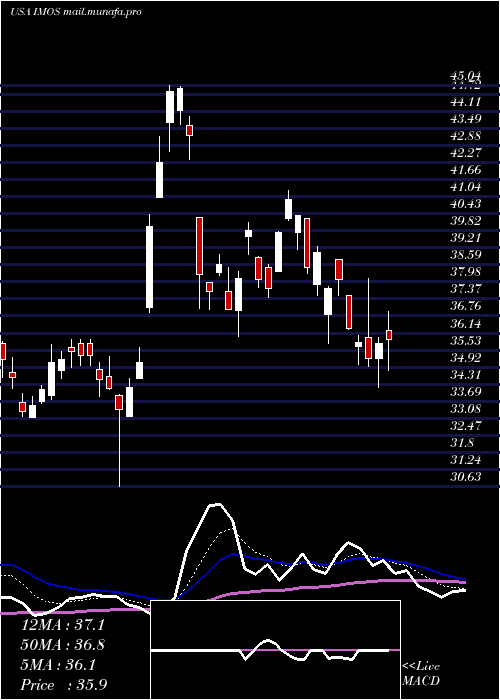The width and height of the screenshot is (500, 700).
Task: Select the 43.49 price axis label
Action: 465,119
